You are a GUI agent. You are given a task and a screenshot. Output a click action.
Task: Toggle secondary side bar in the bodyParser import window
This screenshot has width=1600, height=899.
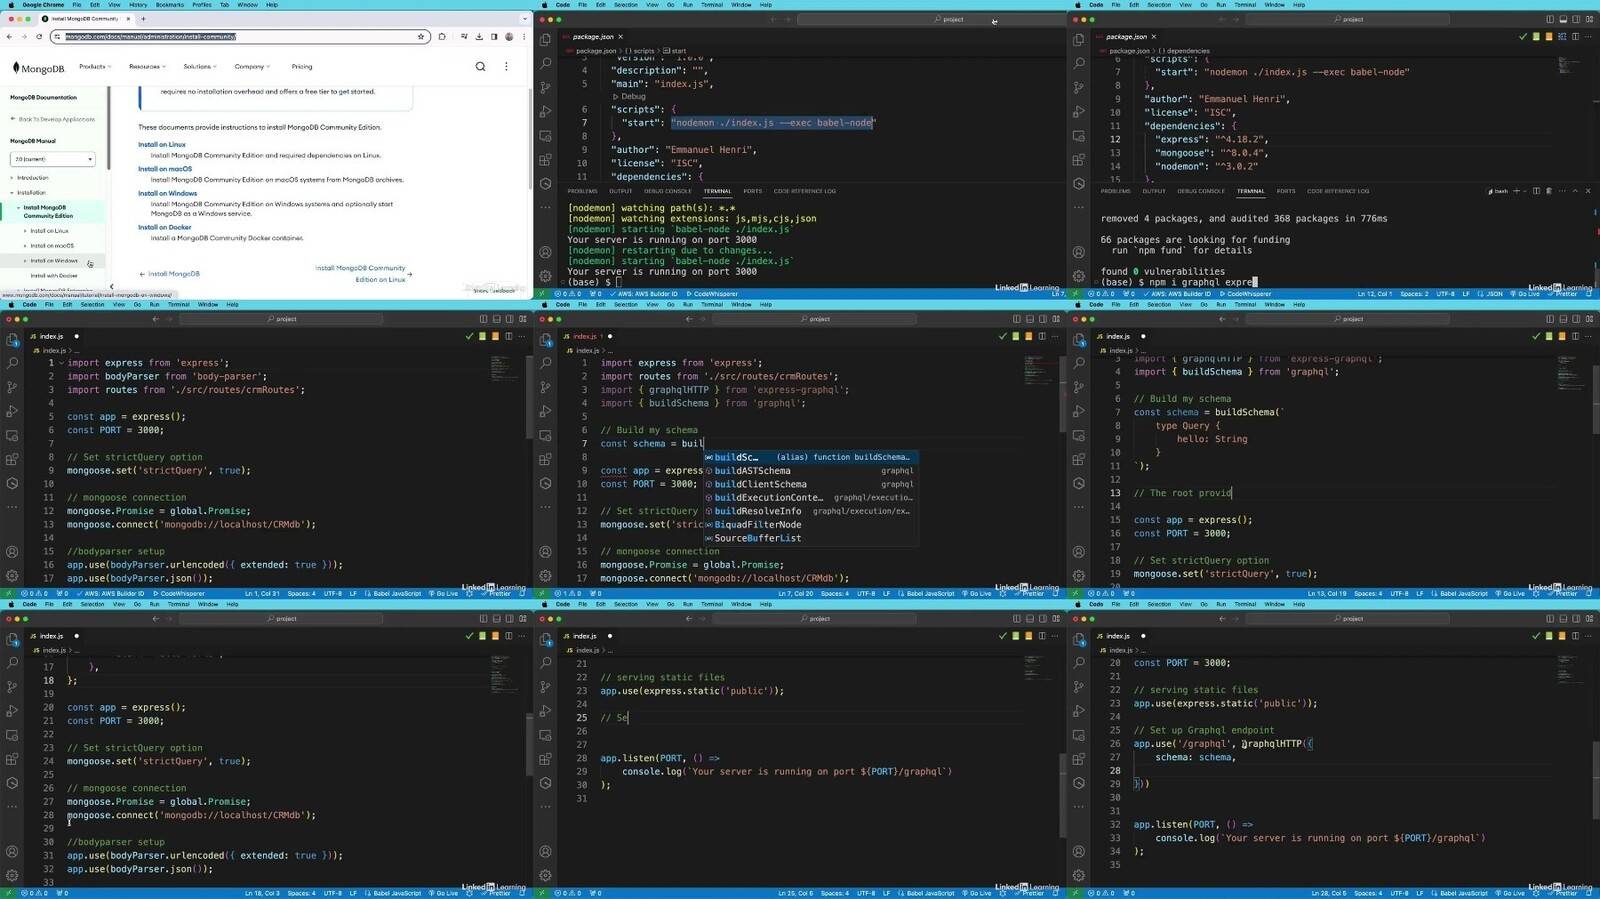(509, 319)
